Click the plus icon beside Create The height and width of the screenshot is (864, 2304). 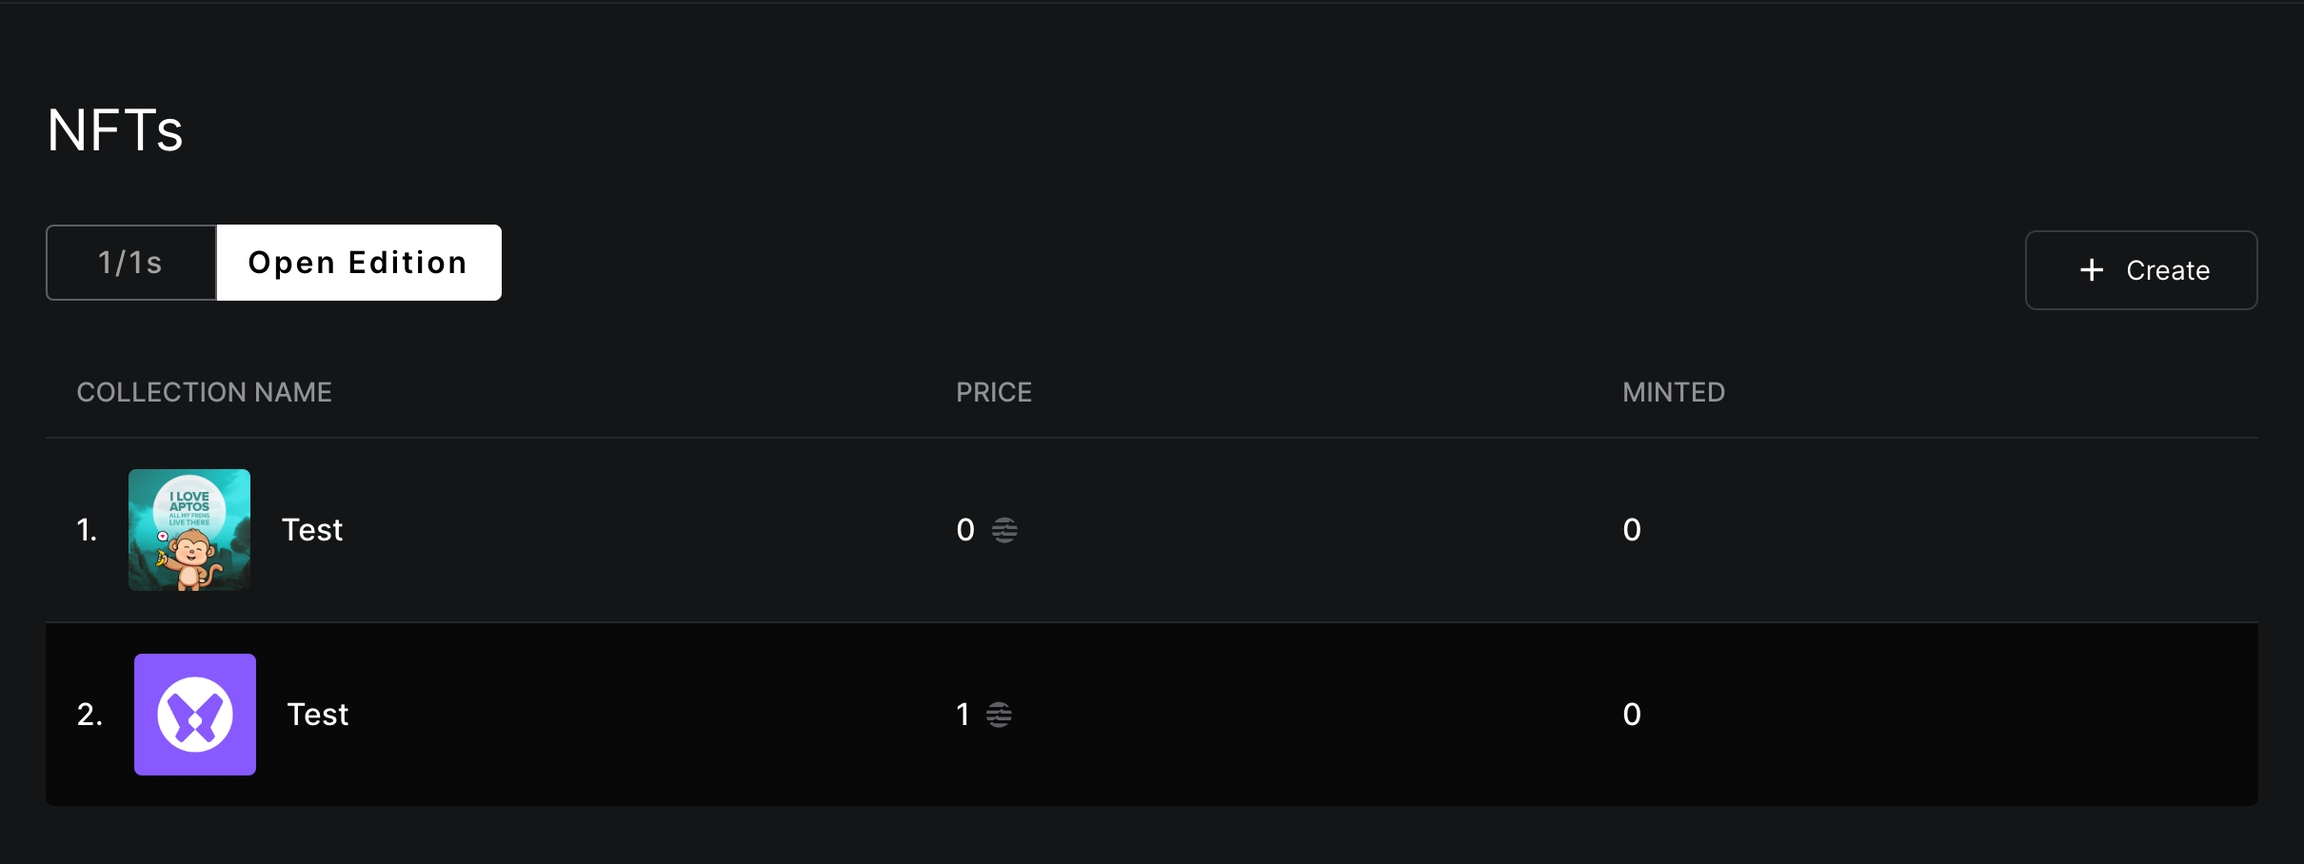(2091, 270)
